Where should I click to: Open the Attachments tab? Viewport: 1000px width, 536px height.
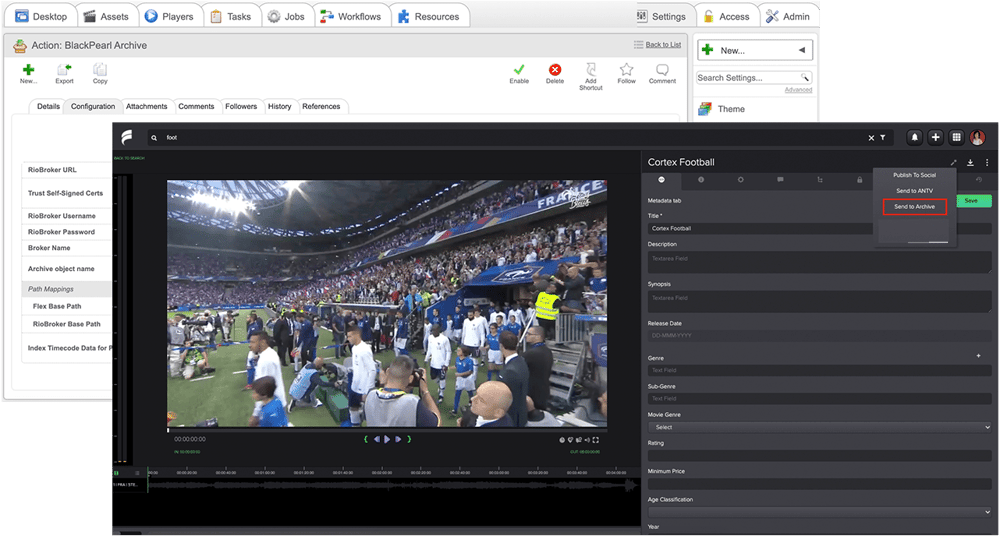(x=147, y=107)
